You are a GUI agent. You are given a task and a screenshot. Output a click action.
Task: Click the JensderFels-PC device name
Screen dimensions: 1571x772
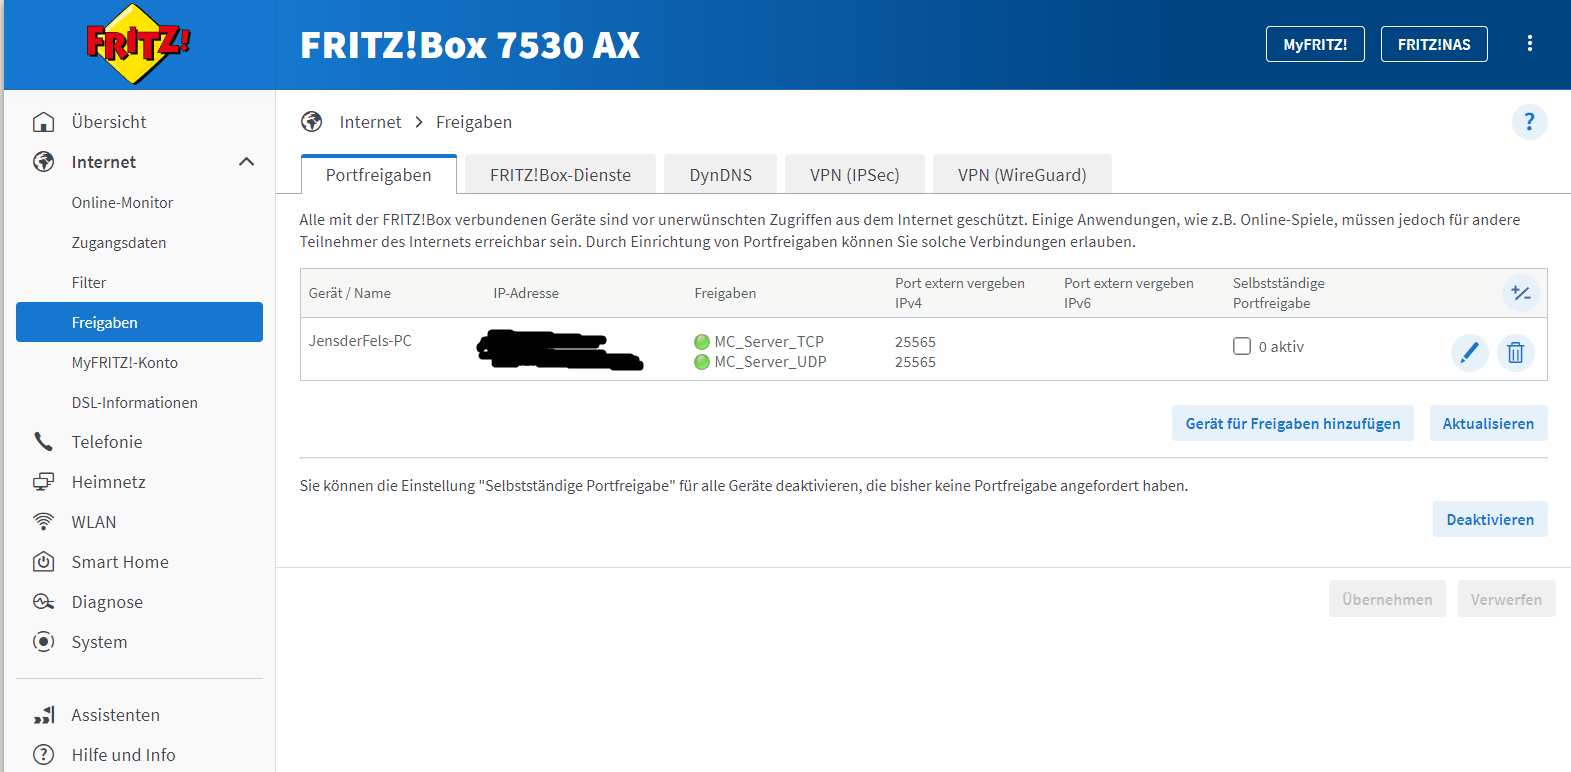coord(360,341)
